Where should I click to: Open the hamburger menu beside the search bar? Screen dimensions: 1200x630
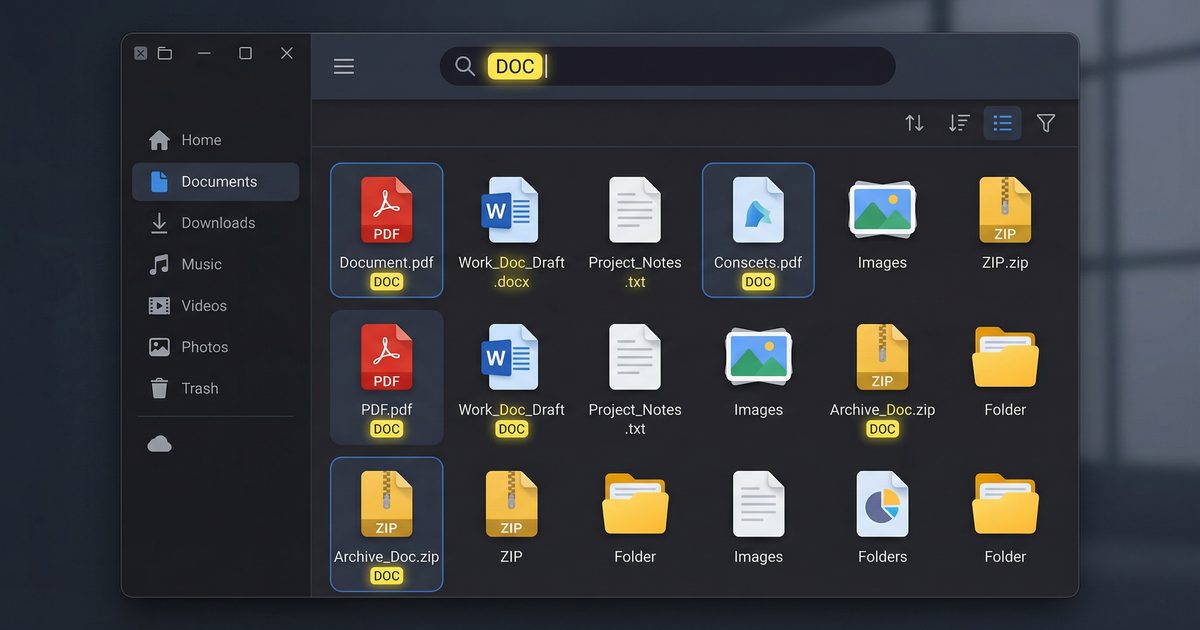pyautogui.click(x=344, y=66)
